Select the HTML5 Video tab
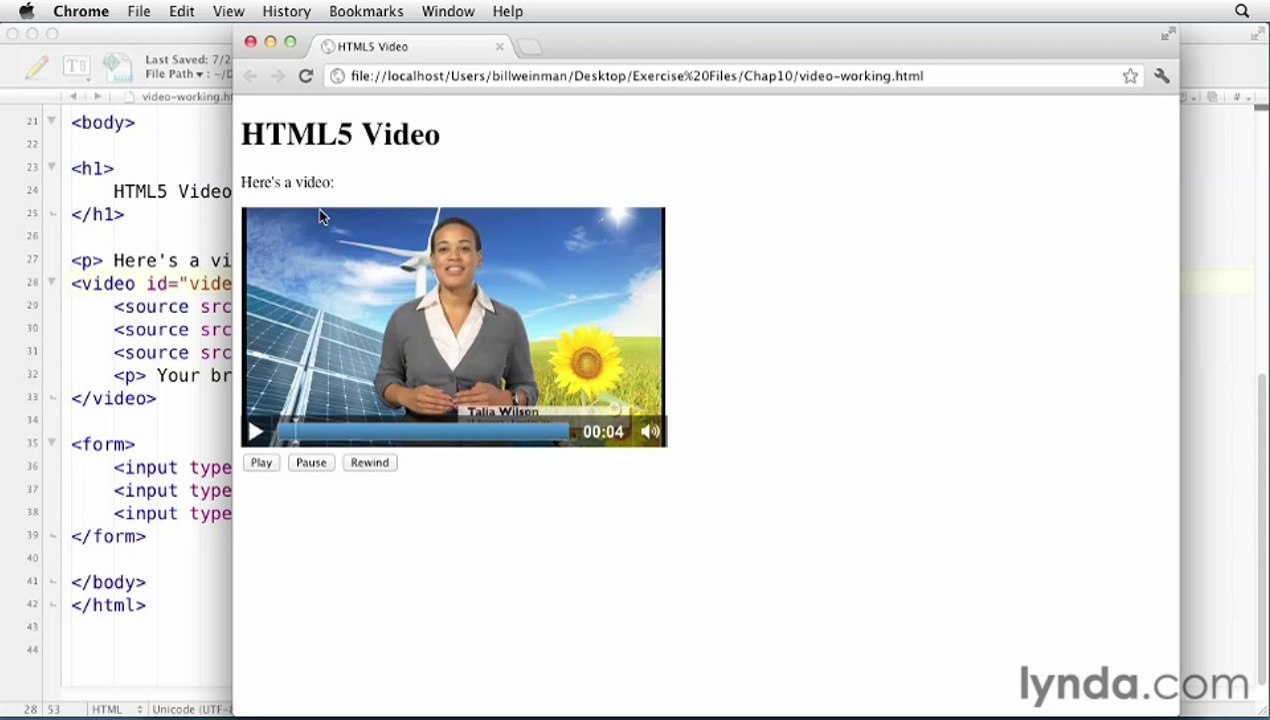The width and height of the screenshot is (1270, 720). point(411,47)
